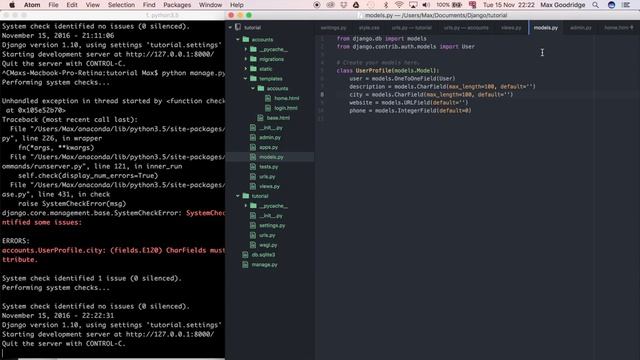
Task: Open Spotlight search magnifier
Action: [596, 5]
